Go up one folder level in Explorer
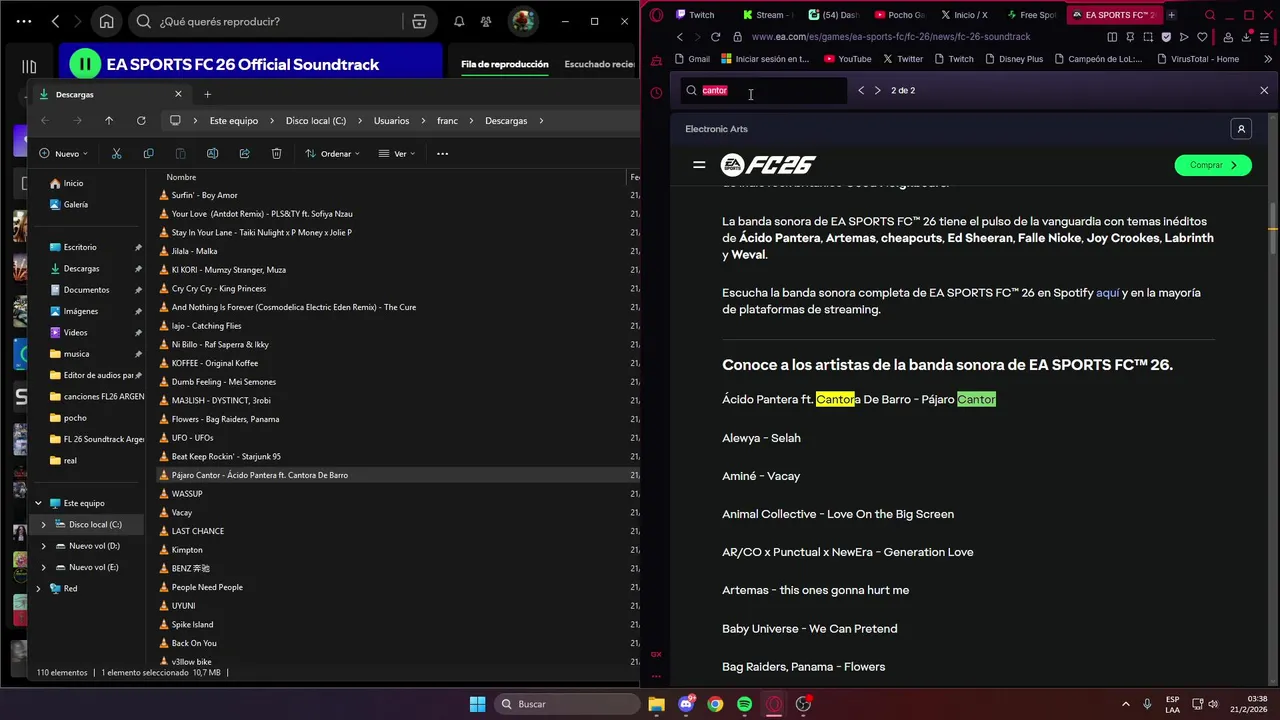The width and height of the screenshot is (1280, 720). point(109,120)
